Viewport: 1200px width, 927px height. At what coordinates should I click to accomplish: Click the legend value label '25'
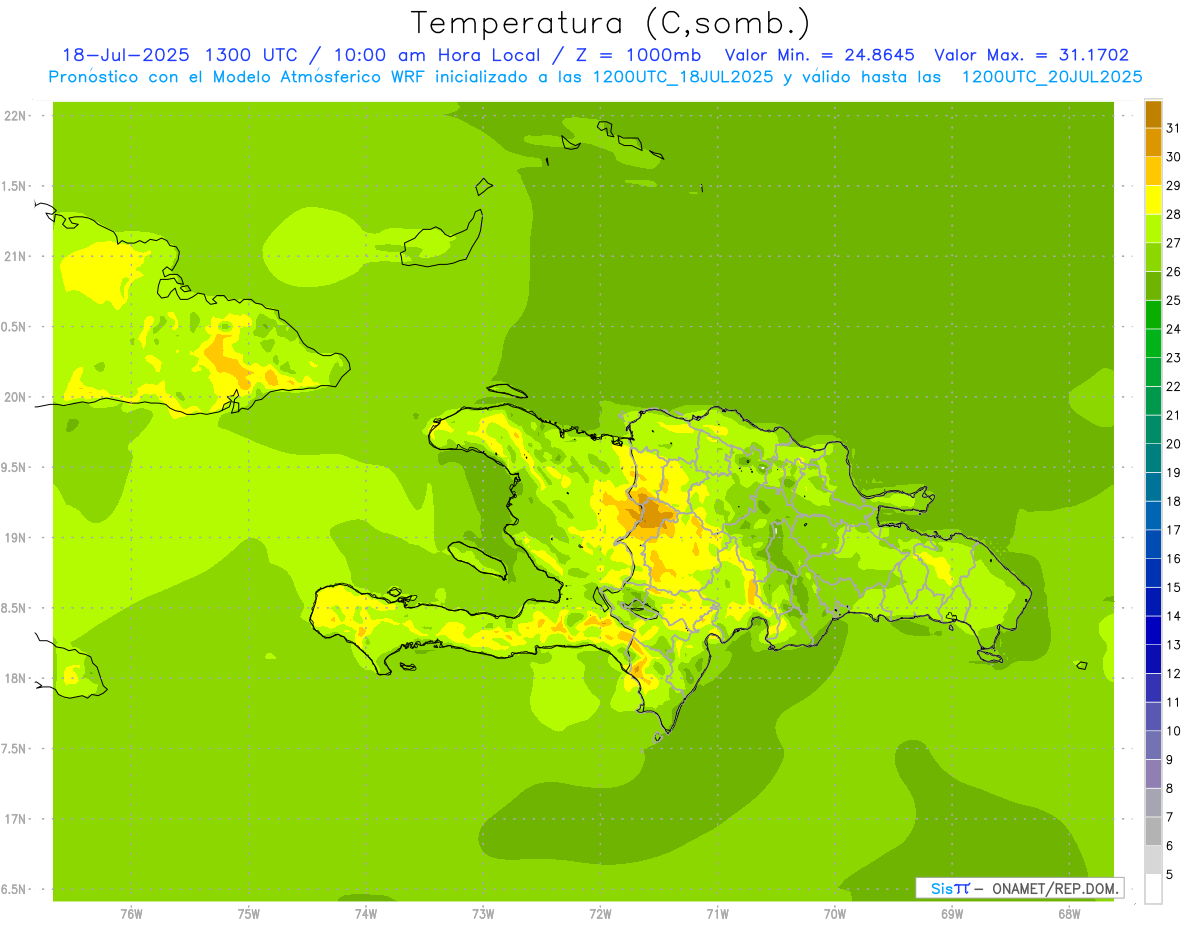point(1174,300)
